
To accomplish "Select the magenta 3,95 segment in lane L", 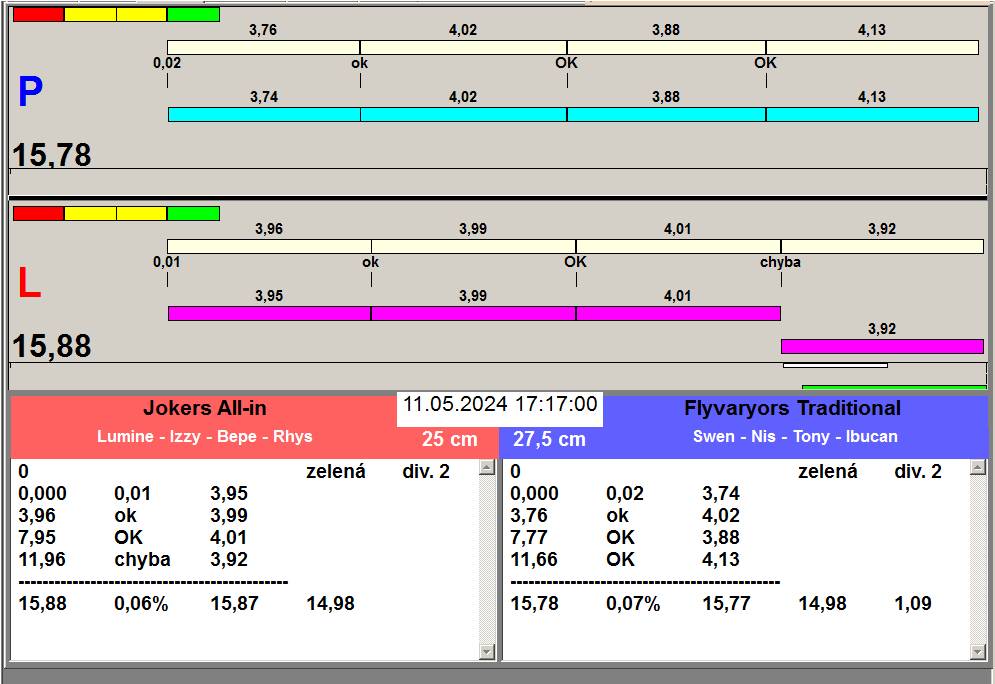I will tap(270, 313).
